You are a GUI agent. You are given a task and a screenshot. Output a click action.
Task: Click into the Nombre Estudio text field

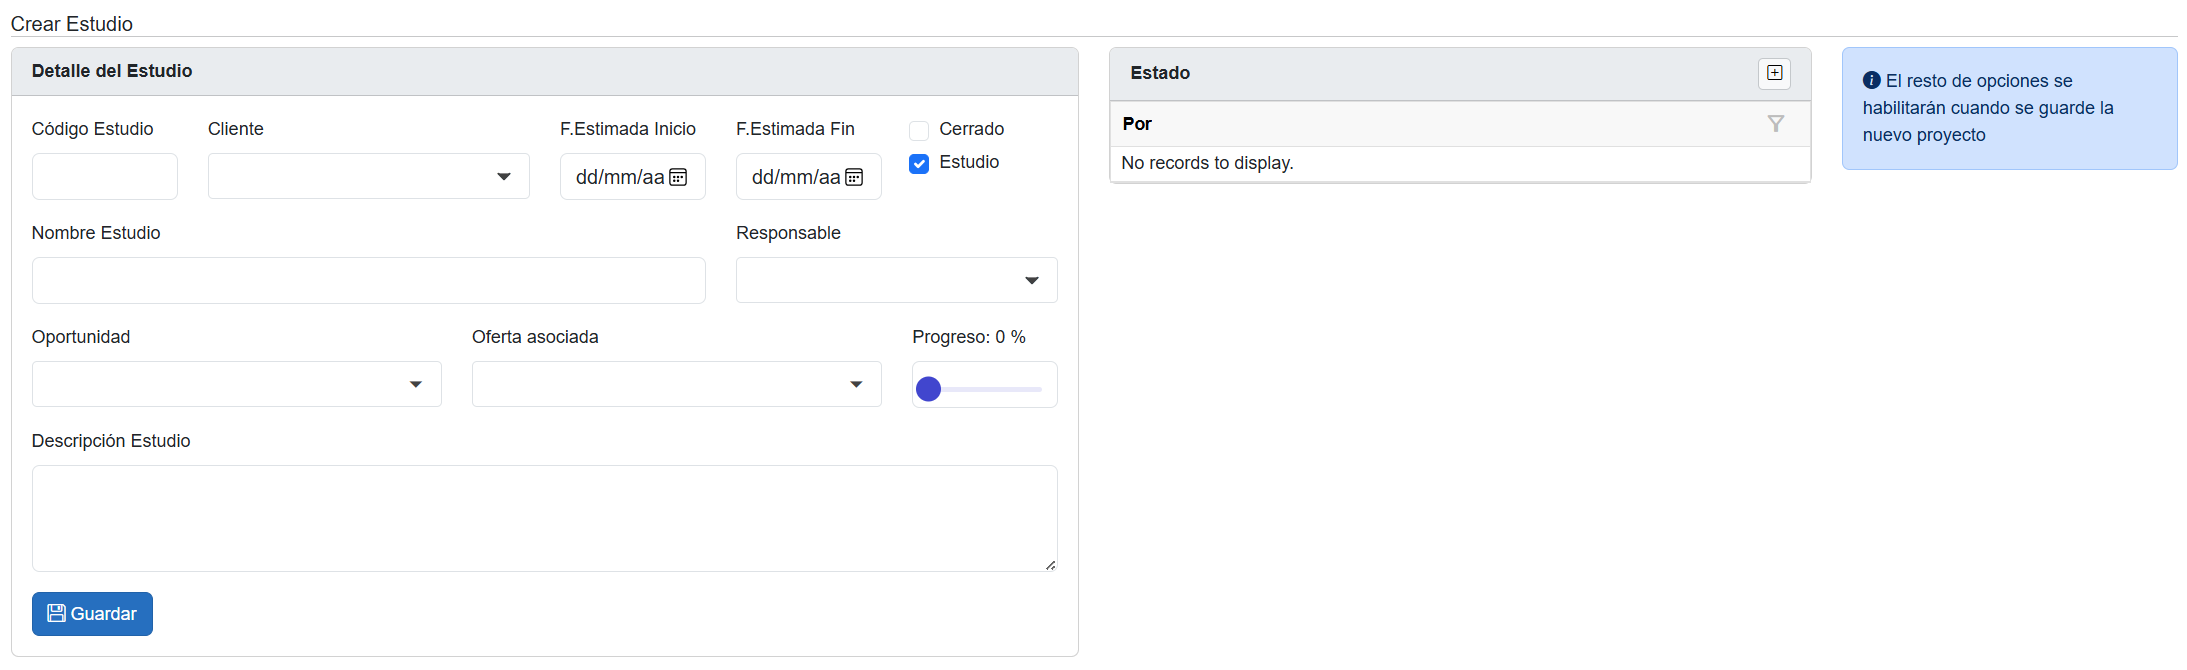[368, 281]
